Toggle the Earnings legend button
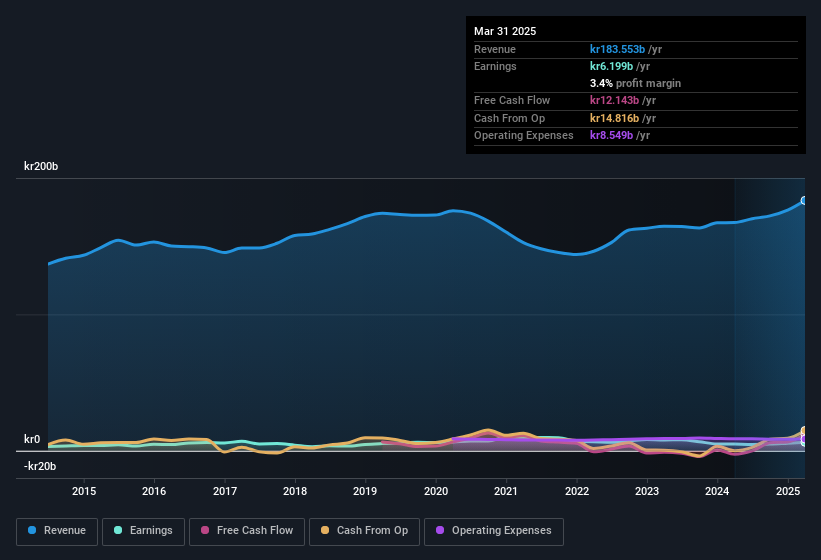 point(143,532)
